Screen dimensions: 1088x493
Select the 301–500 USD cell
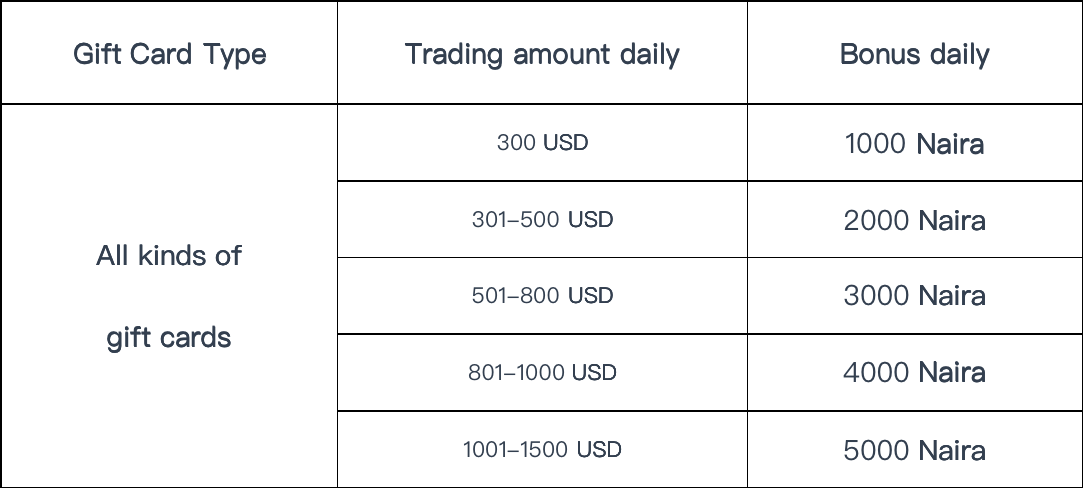click(x=542, y=219)
